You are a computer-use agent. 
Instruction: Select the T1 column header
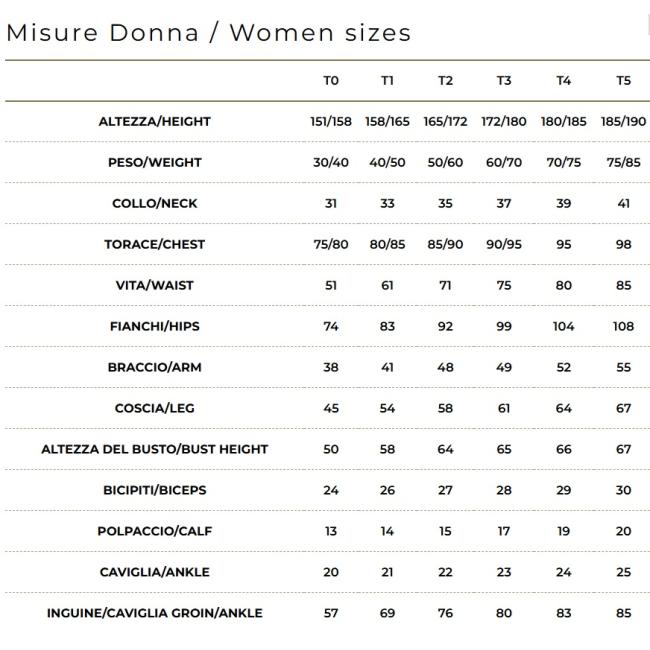388,80
